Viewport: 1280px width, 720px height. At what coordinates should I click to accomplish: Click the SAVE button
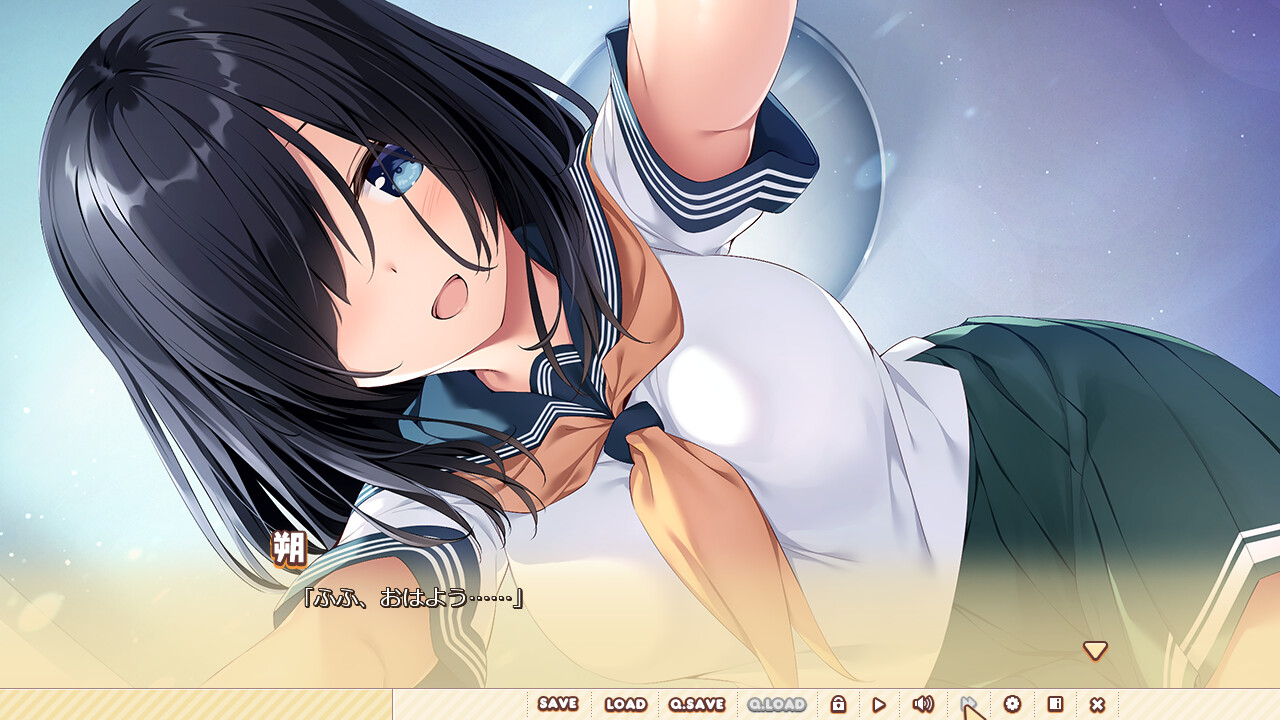557,704
